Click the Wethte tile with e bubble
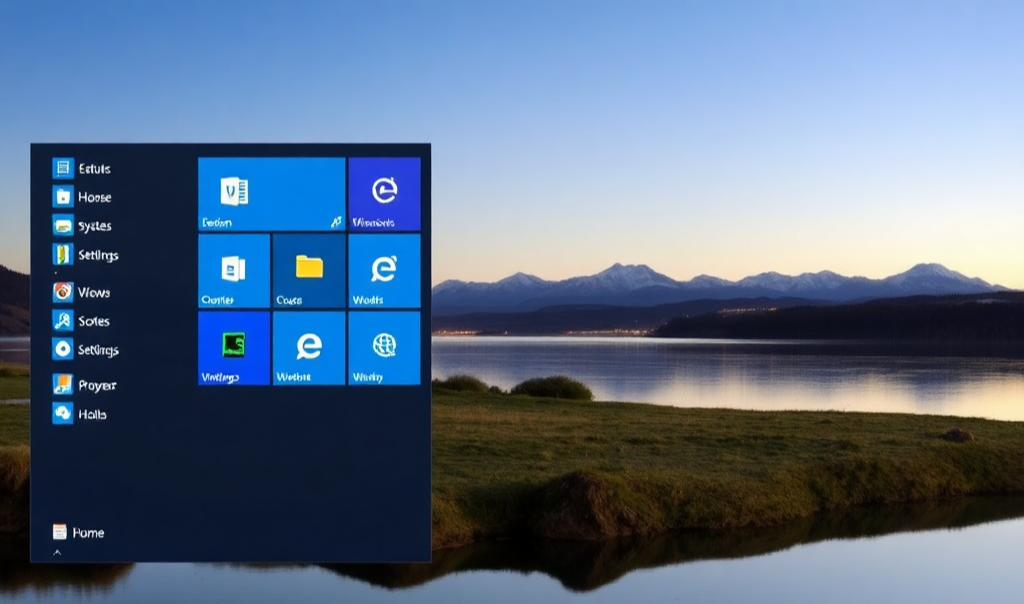 coord(309,347)
